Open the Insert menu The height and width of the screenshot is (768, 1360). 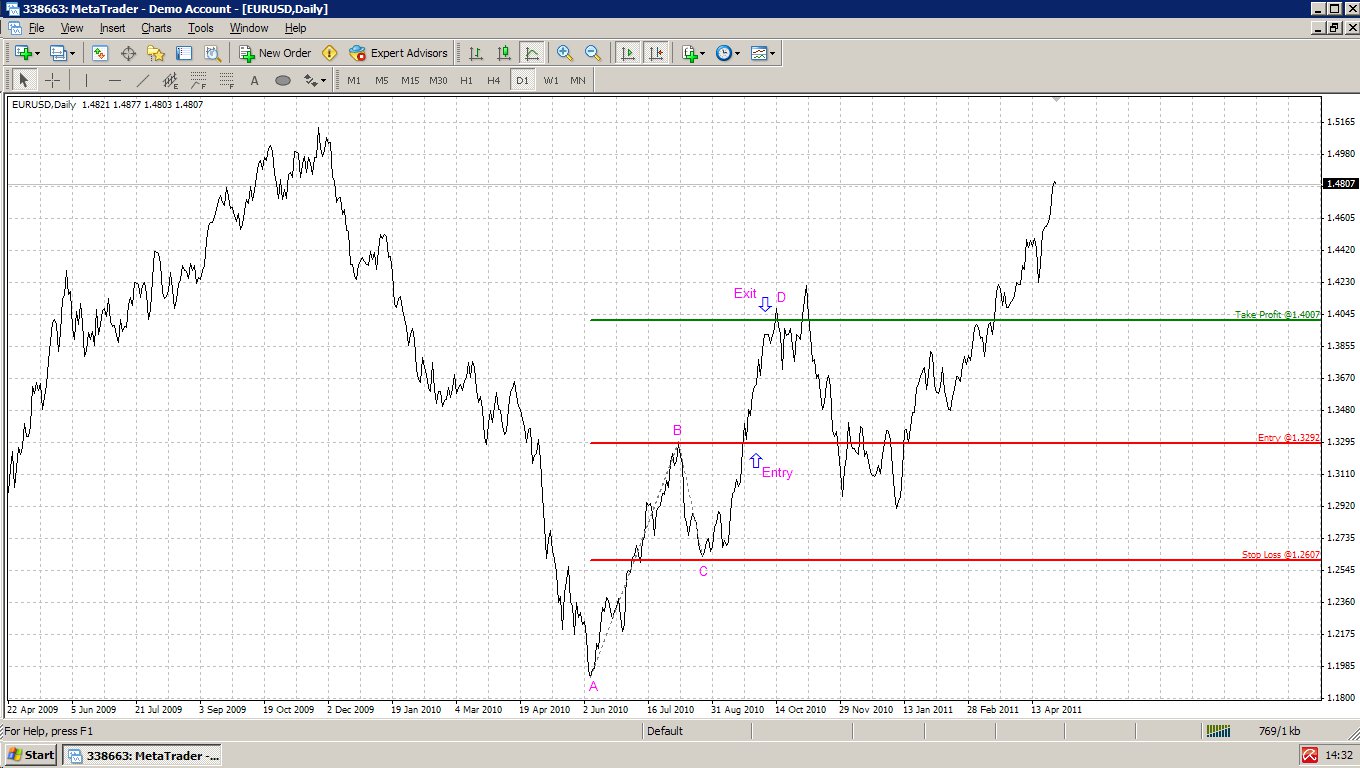[113, 28]
